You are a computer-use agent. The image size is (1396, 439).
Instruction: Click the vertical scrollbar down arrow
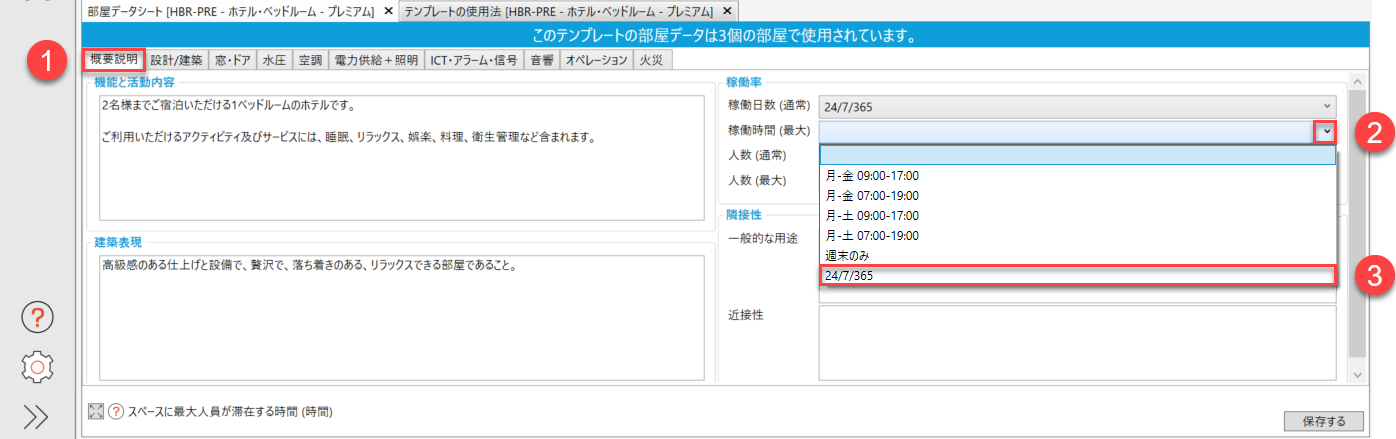click(x=1356, y=374)
